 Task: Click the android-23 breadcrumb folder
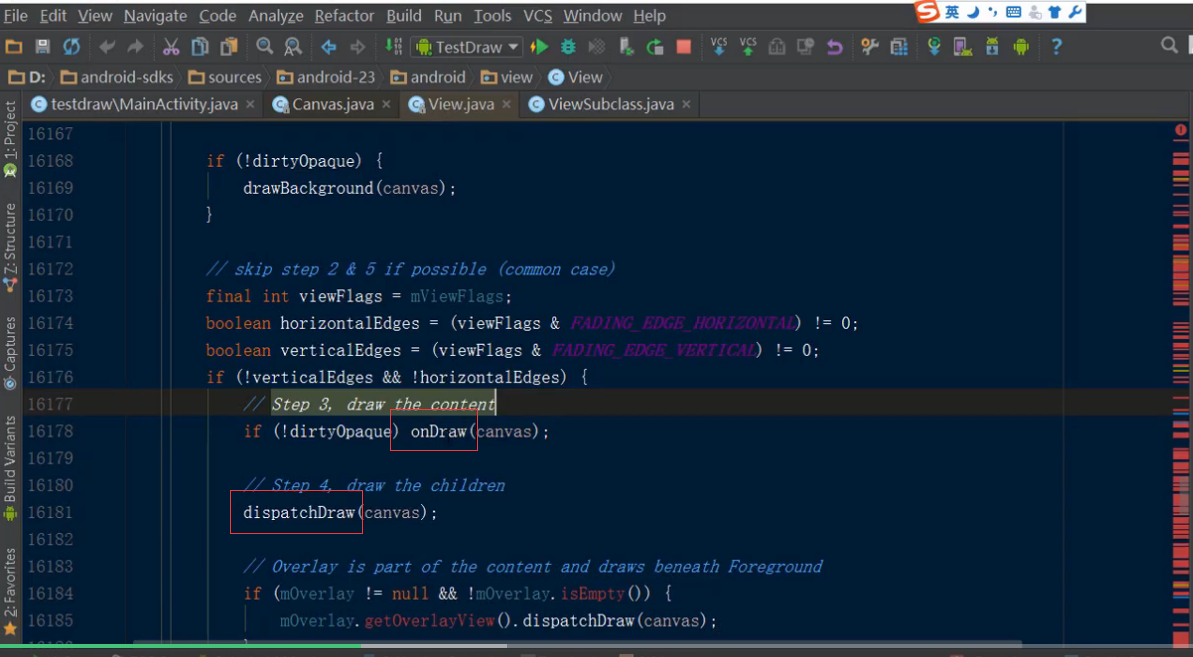(326, 77)
